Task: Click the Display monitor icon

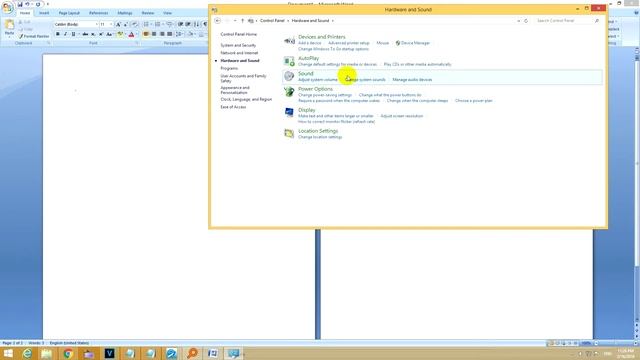Action: (289, 112)
